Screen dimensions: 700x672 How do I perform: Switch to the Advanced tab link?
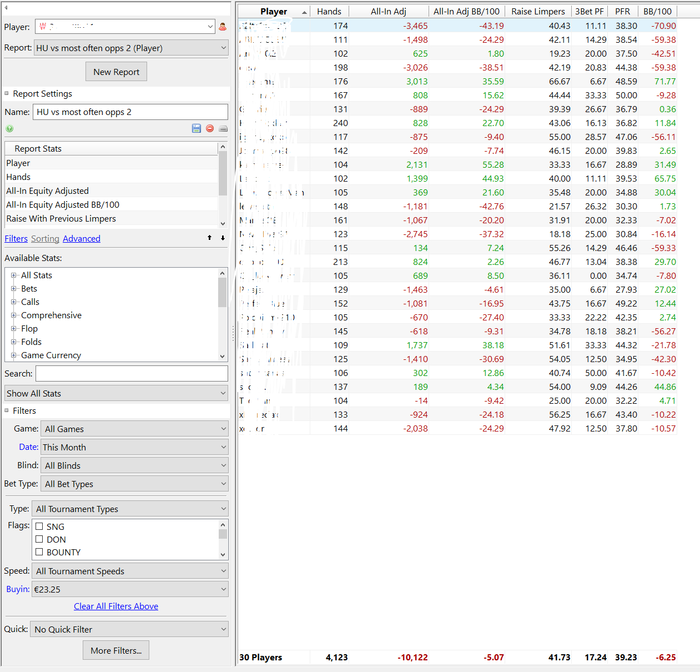point(82,239)
